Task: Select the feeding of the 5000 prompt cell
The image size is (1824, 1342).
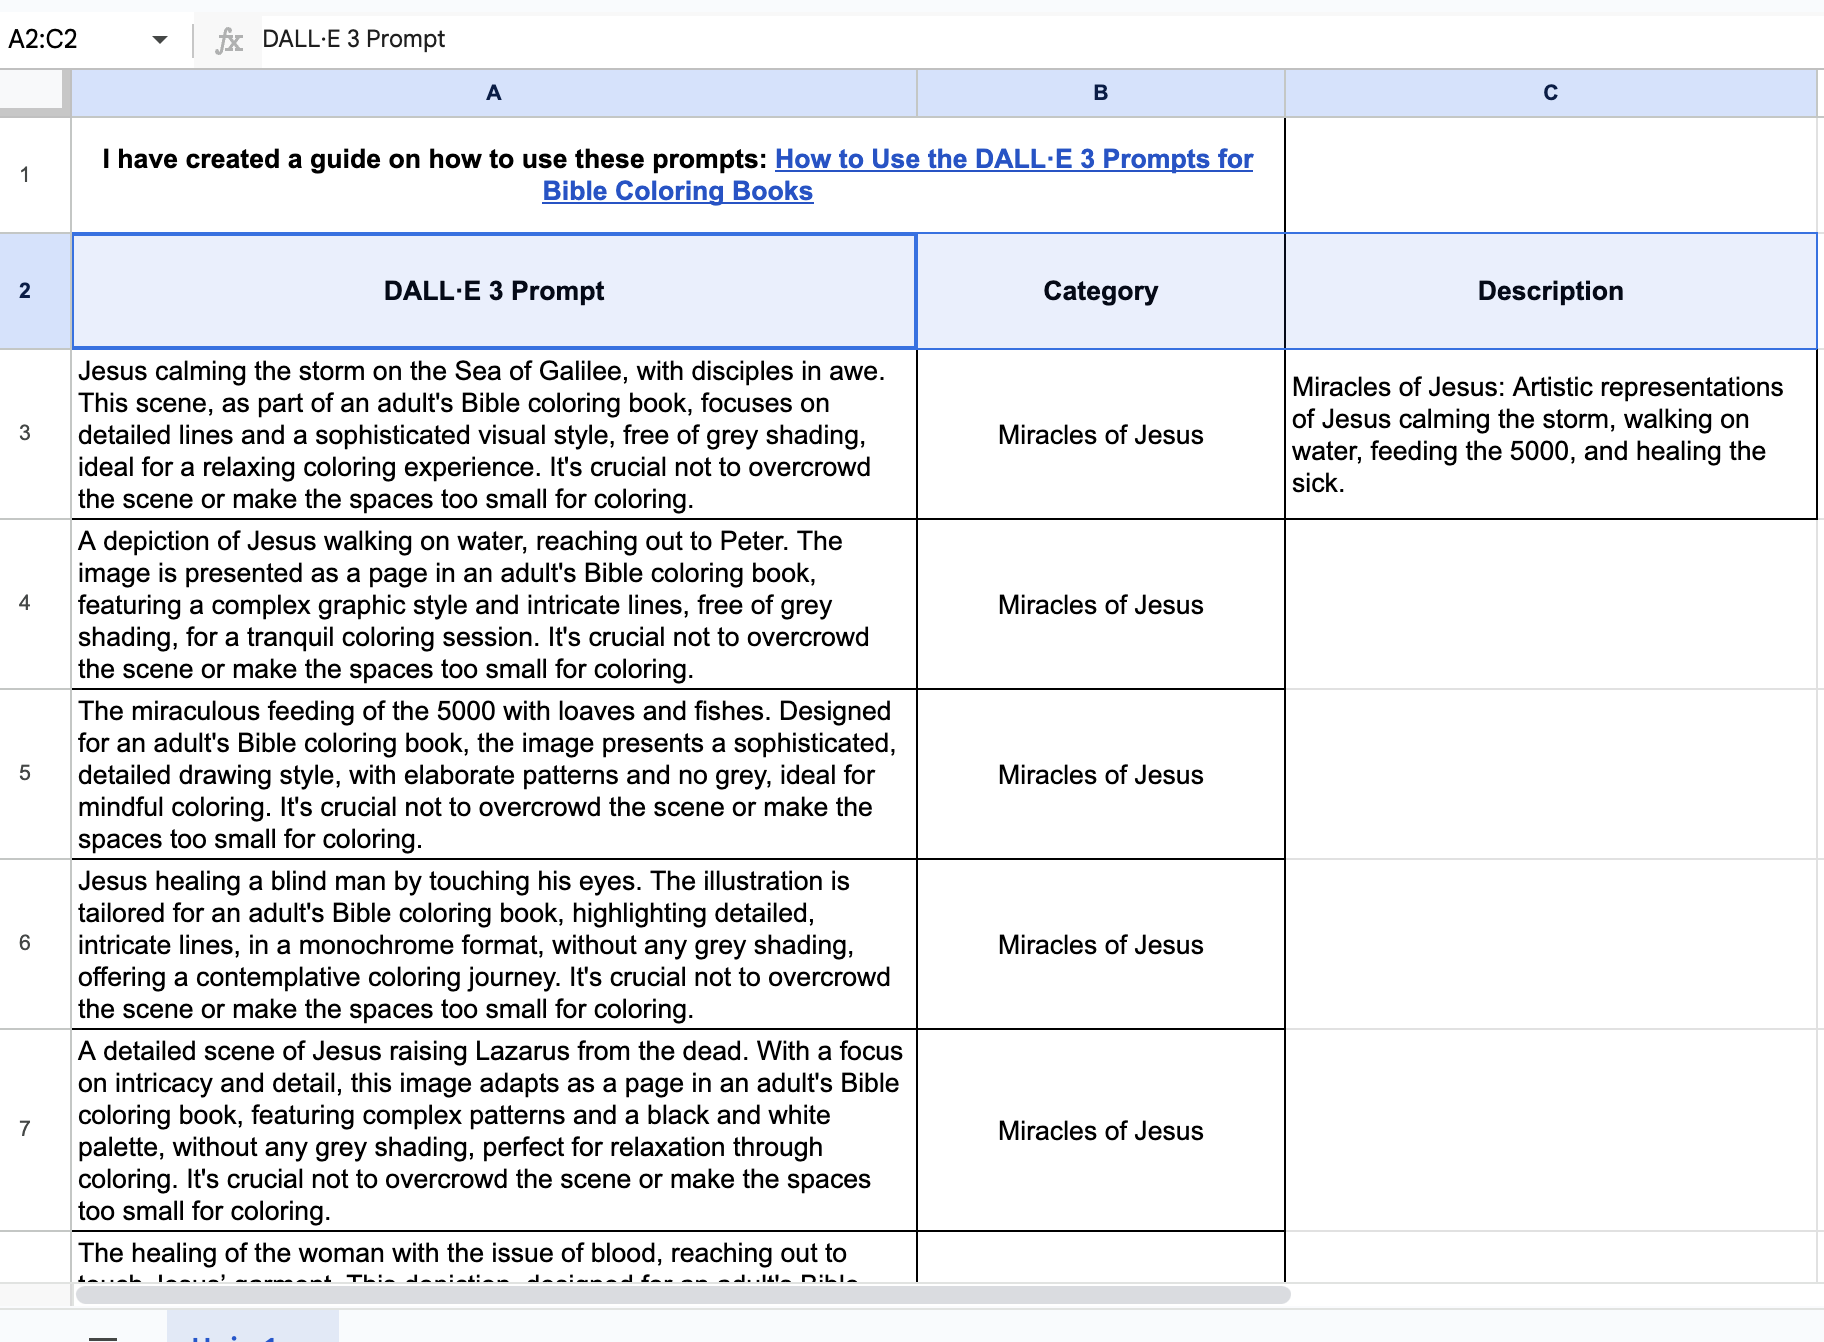Action: (x=493, y=774)
